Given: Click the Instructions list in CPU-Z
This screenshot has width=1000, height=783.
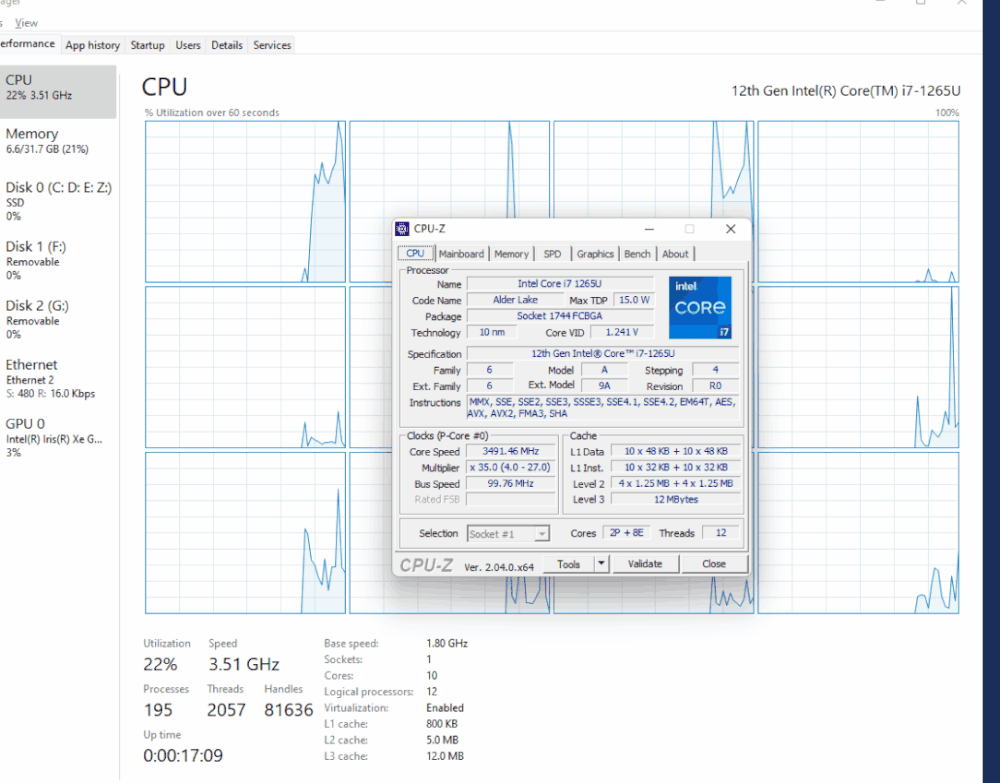Looking at the screenshot, I should [x=603, y=407].
